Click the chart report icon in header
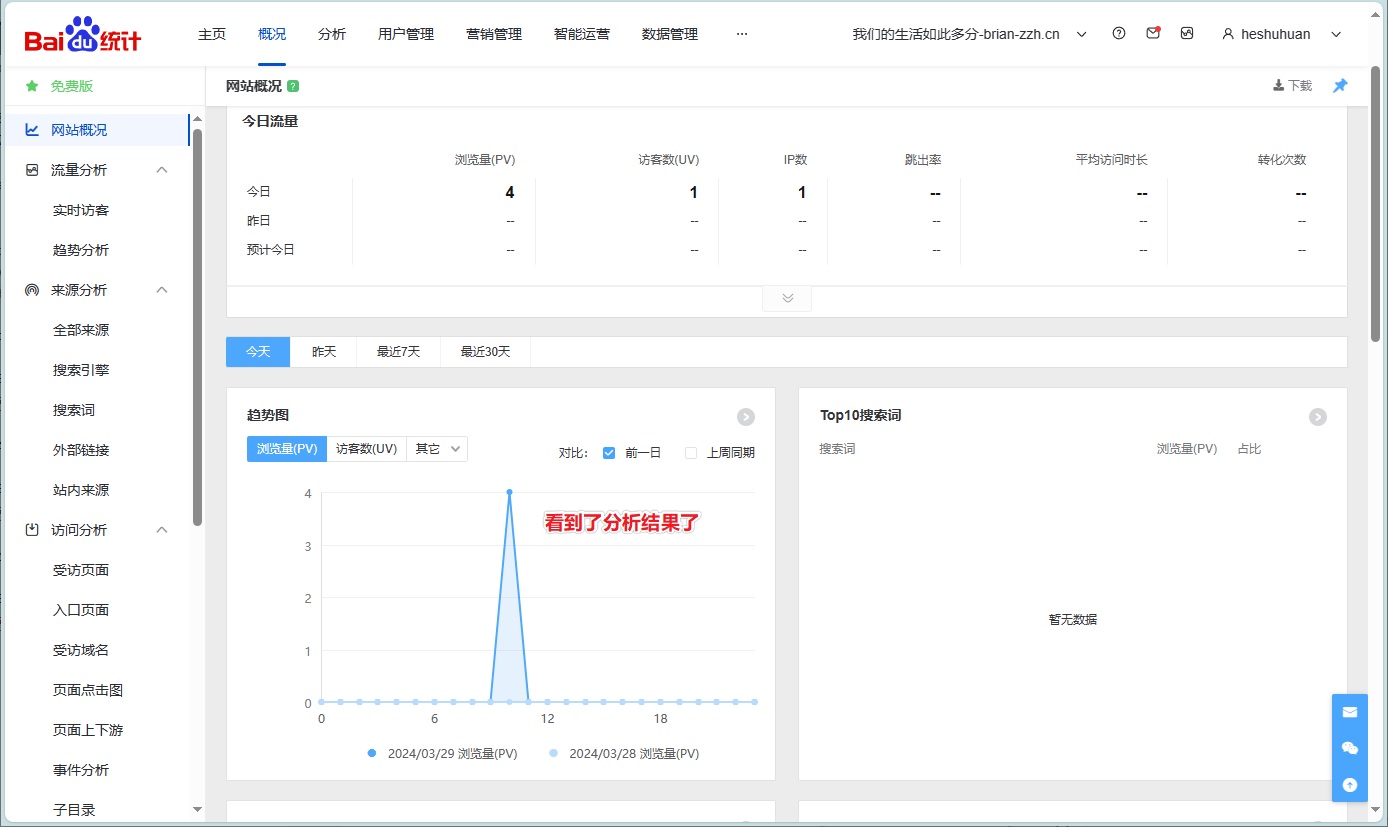Viewport: 1388px width, 827px height. click(1187, 33)
